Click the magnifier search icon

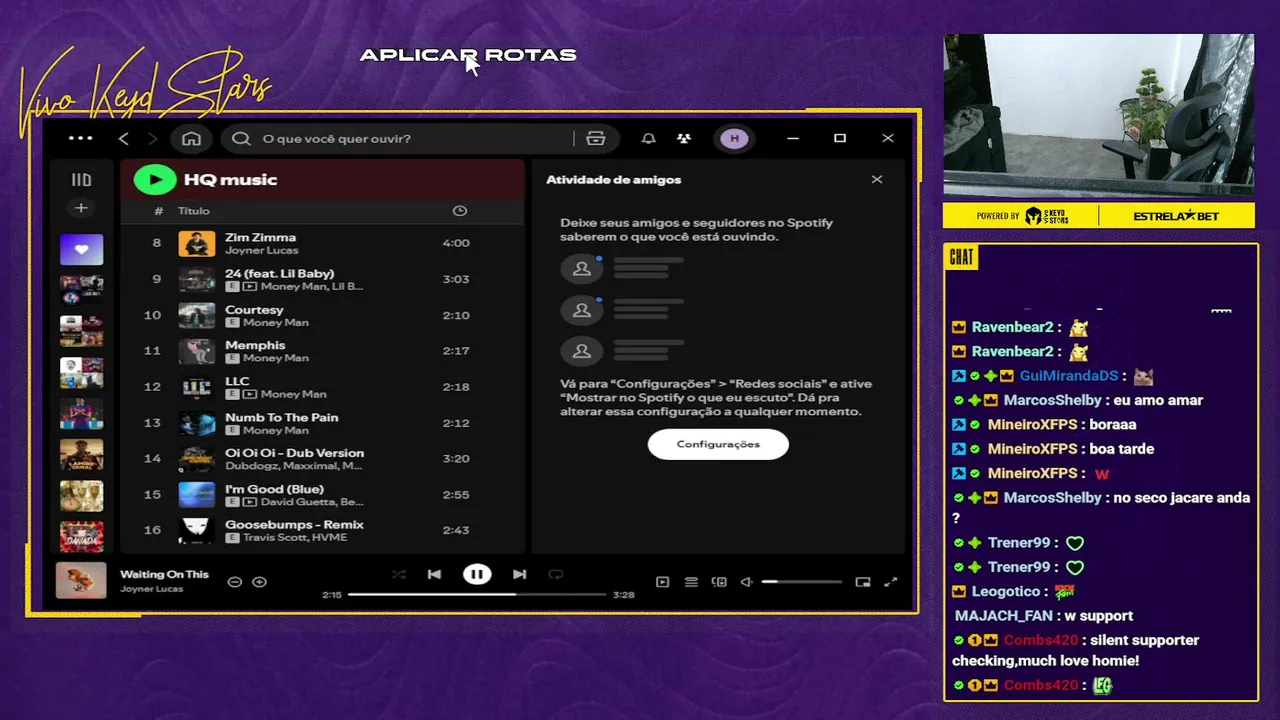coord(241,139)
